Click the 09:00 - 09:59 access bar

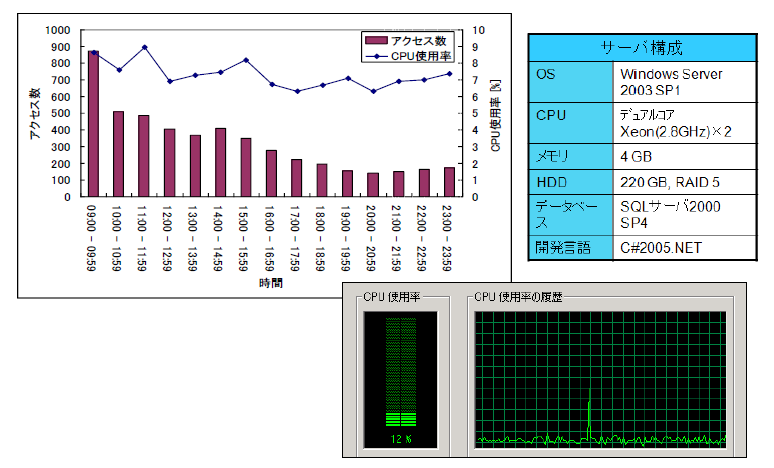(93, 123)
